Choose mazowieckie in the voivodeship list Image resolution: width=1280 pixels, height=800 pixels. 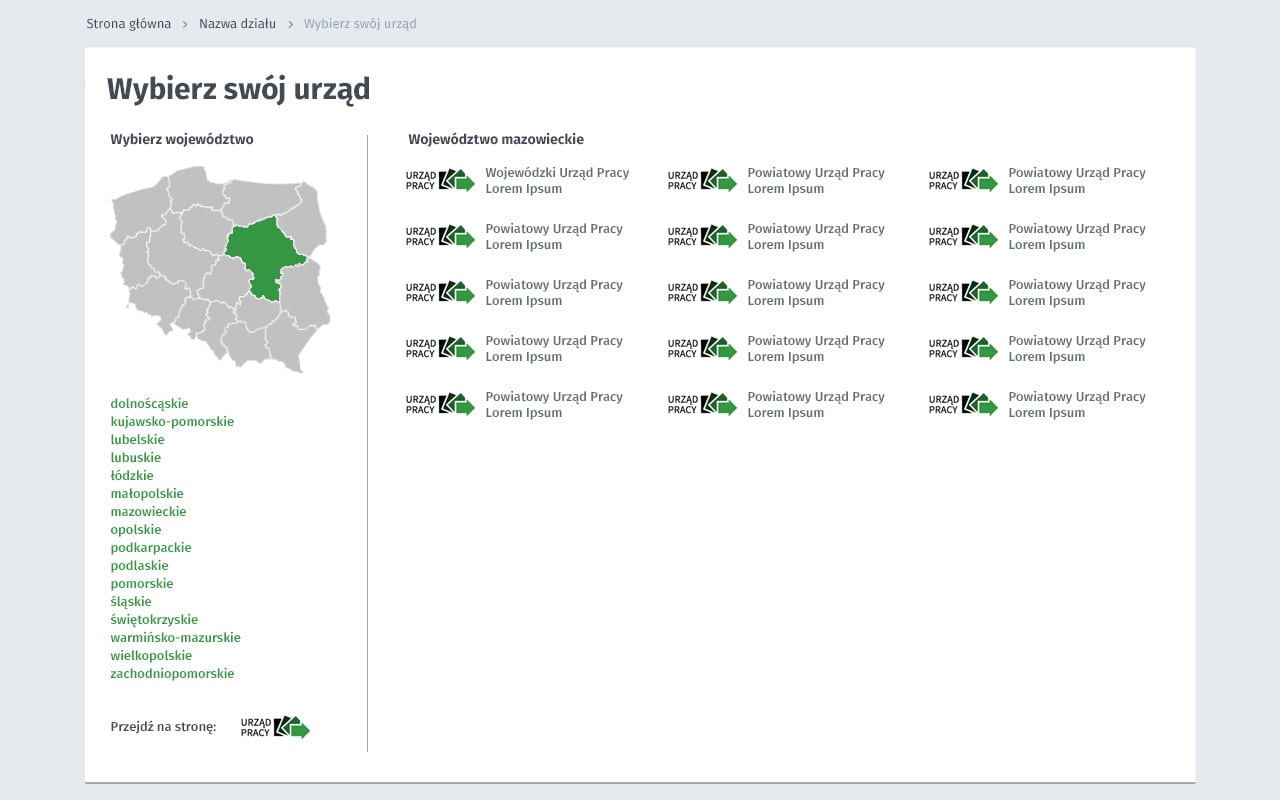click(148, 512)
